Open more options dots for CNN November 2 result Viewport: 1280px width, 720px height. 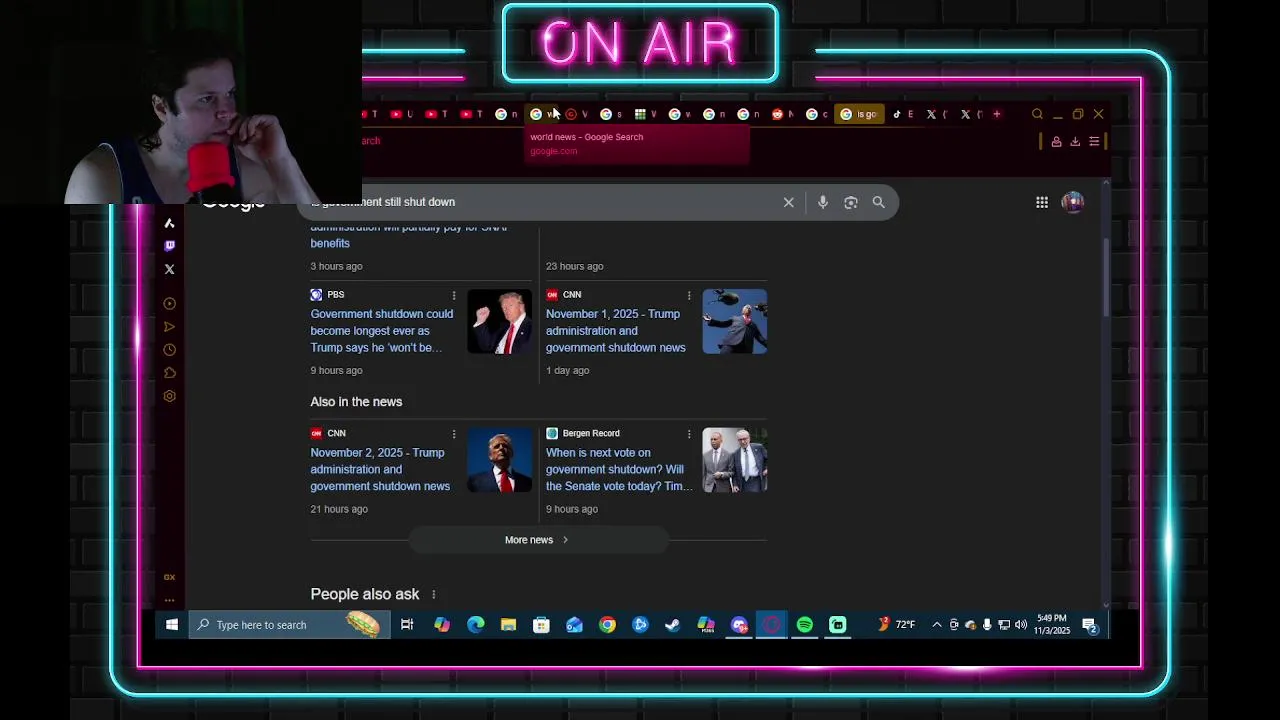tap(454, 434)
